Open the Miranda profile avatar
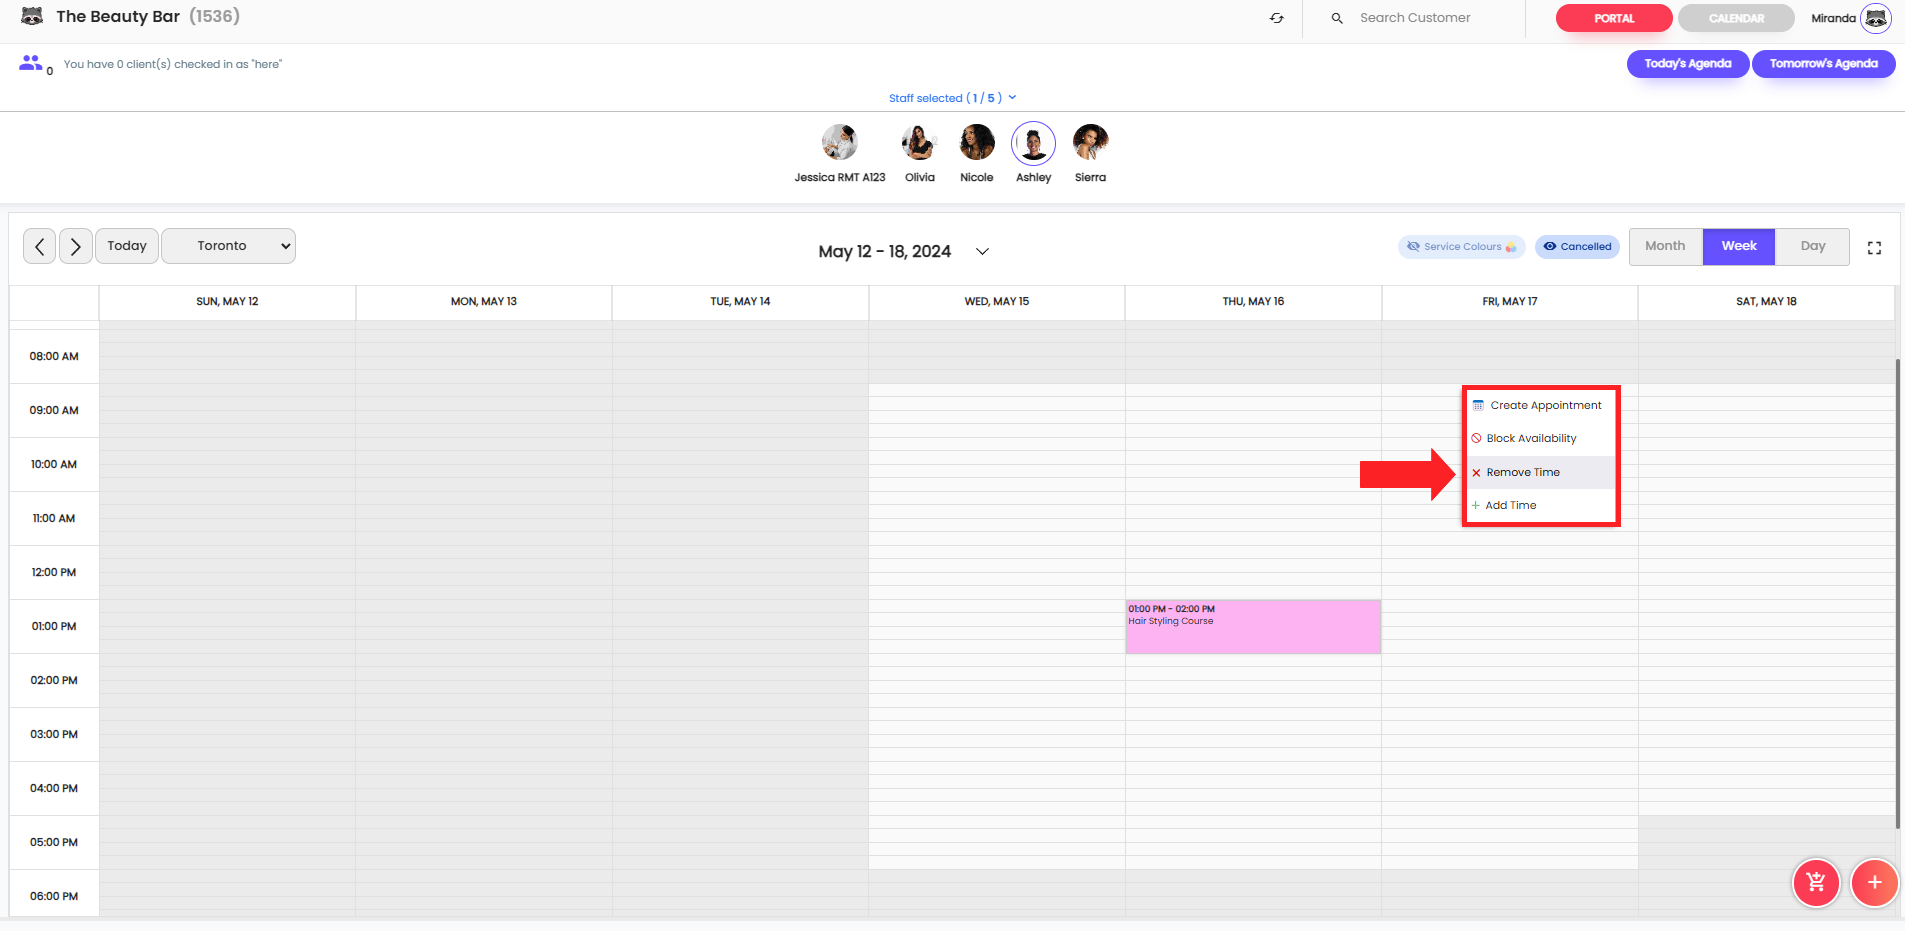The height and width of the screenshot is (931, 1905). click(x=1875, y=18)
